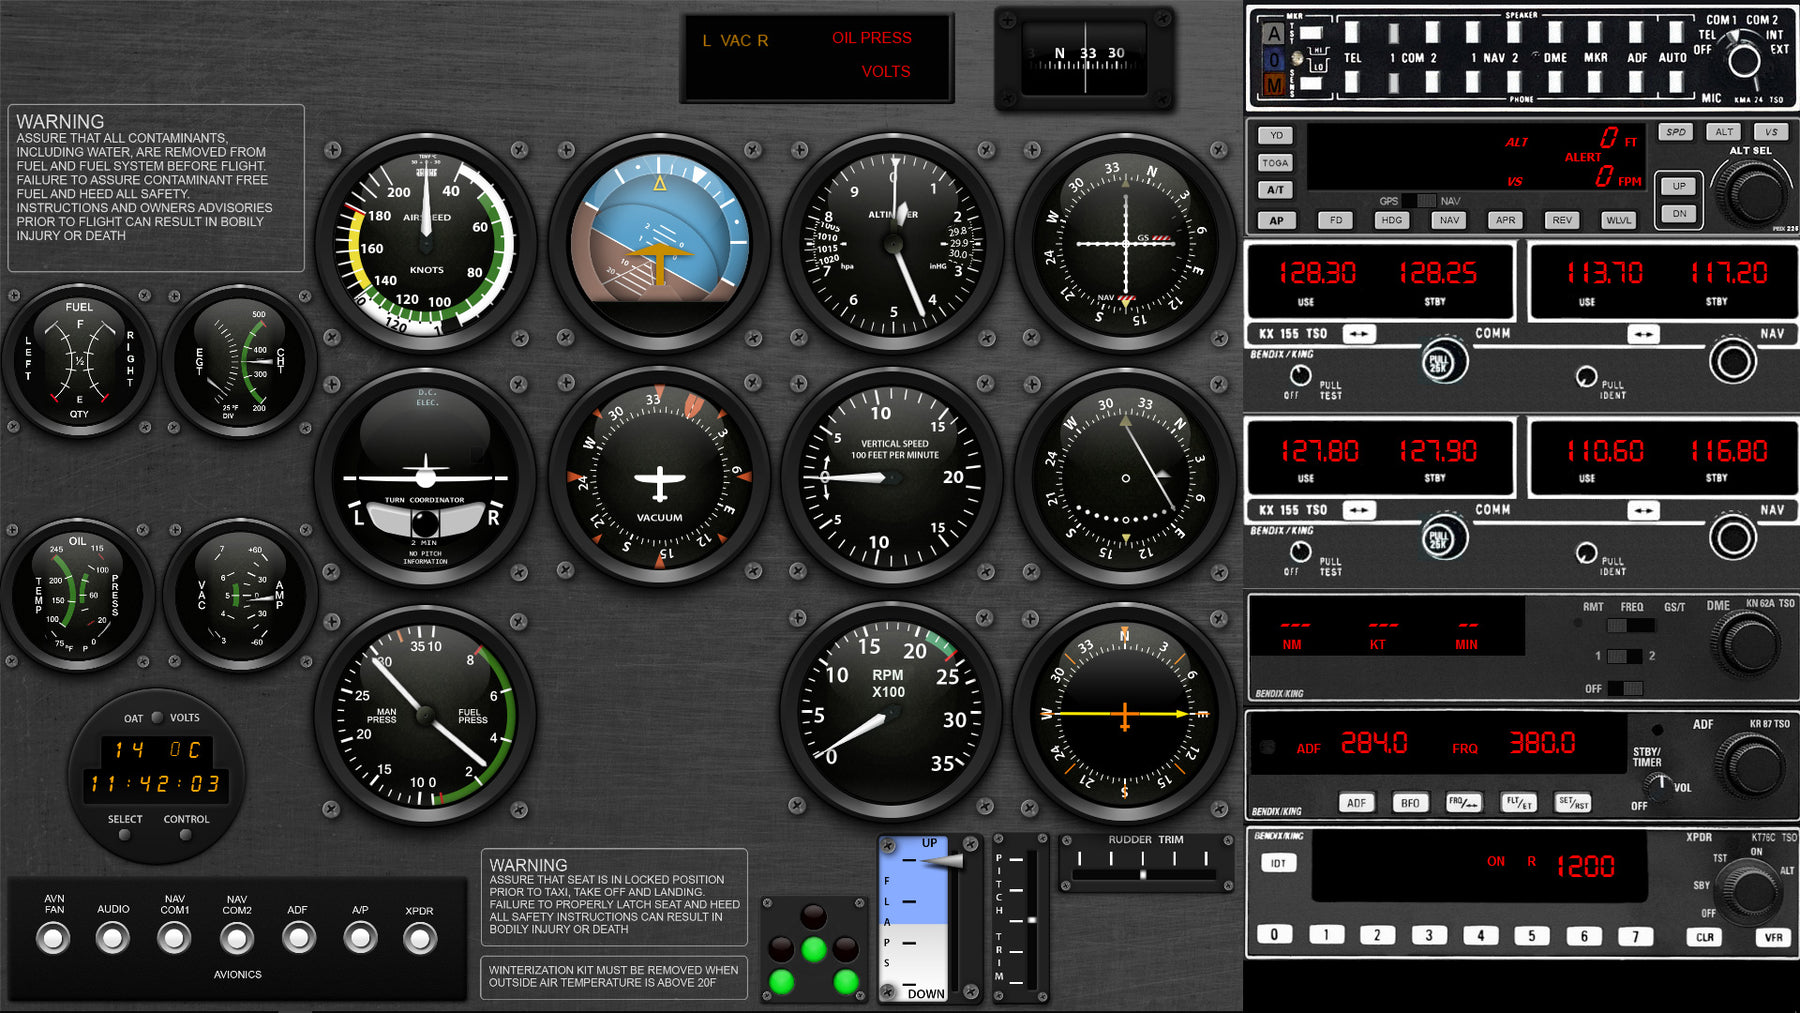Click the vertical speed indicator
Viewport: 1800px width, 1013px height.
point(893,478)
